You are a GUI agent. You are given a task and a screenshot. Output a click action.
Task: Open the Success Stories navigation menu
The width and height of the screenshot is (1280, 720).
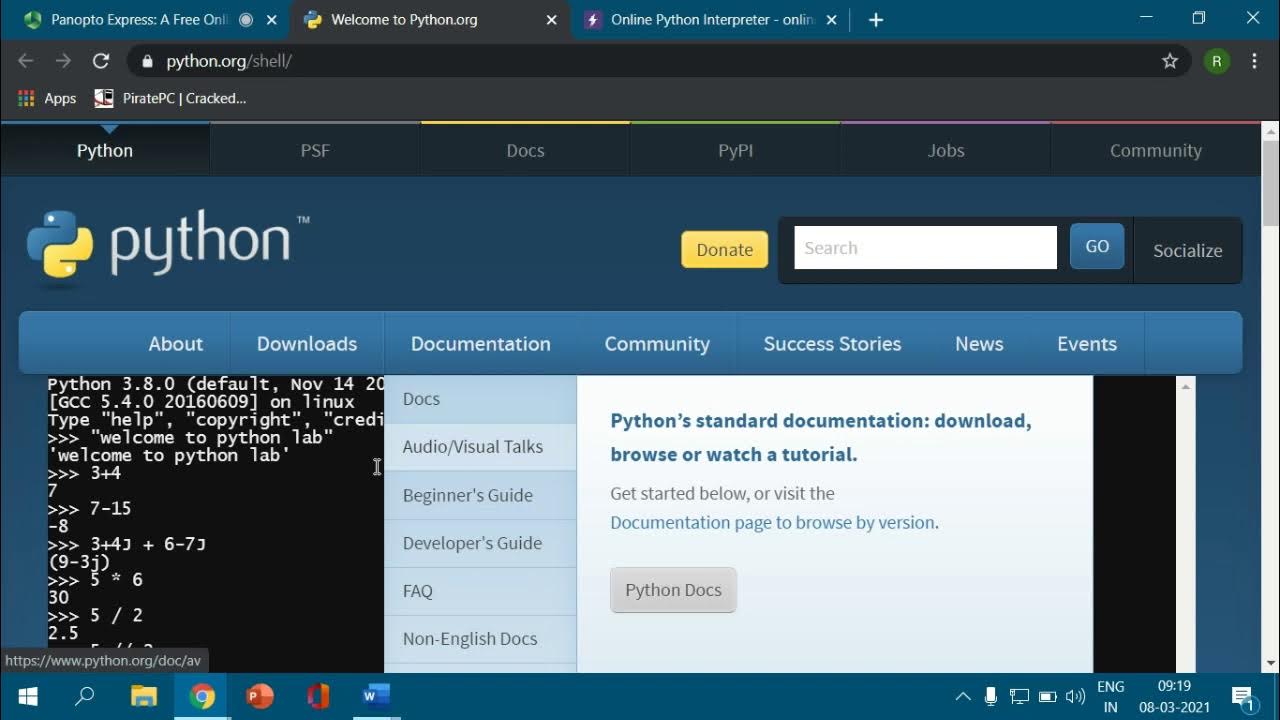coord(832,343)
